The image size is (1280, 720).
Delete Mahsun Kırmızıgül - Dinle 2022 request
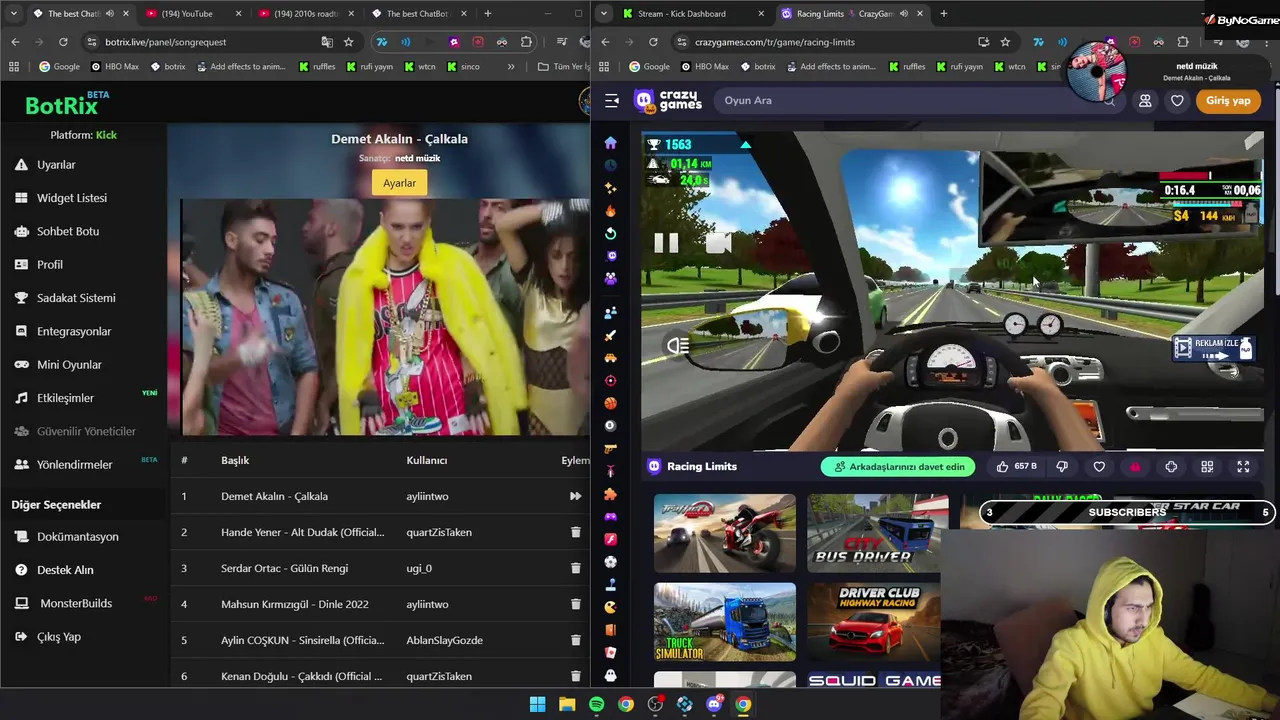point(575,604)
